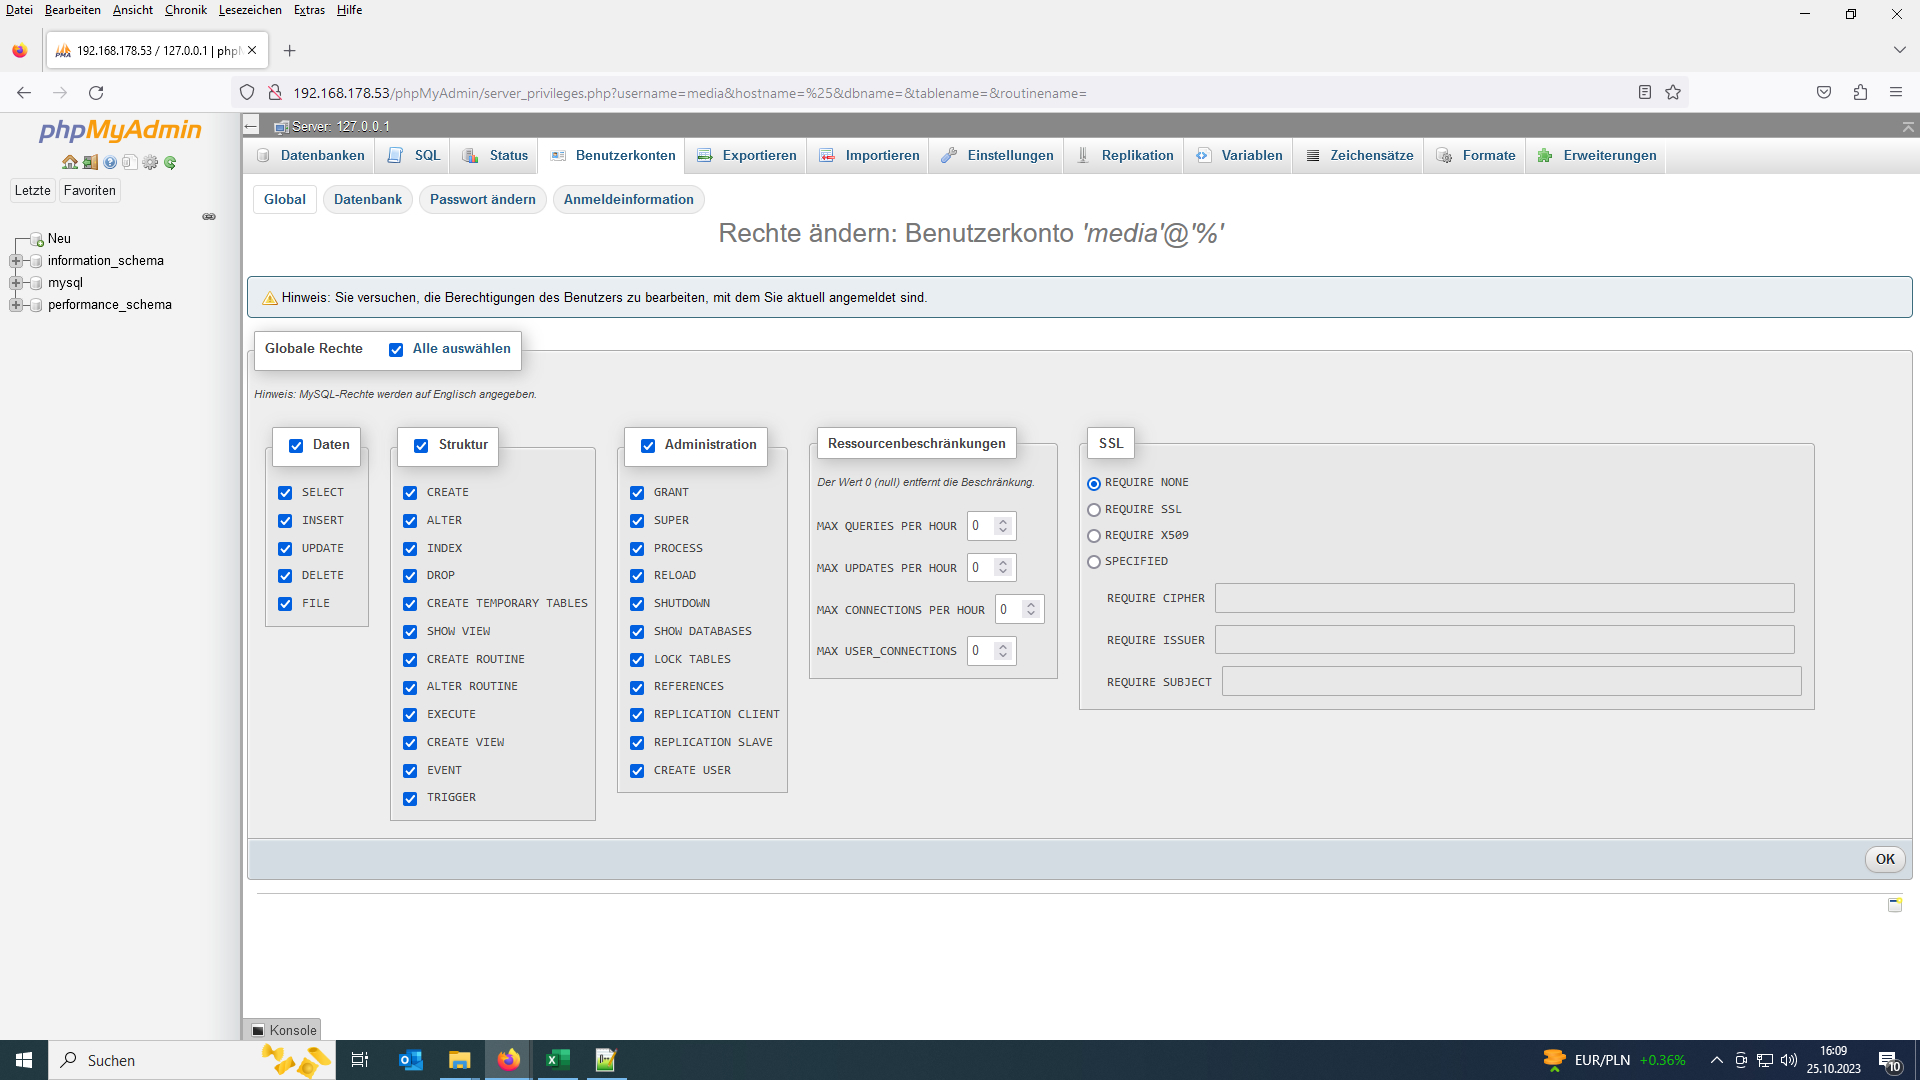
Task: Toggle the Administration group checkbox
Action: 648,446
